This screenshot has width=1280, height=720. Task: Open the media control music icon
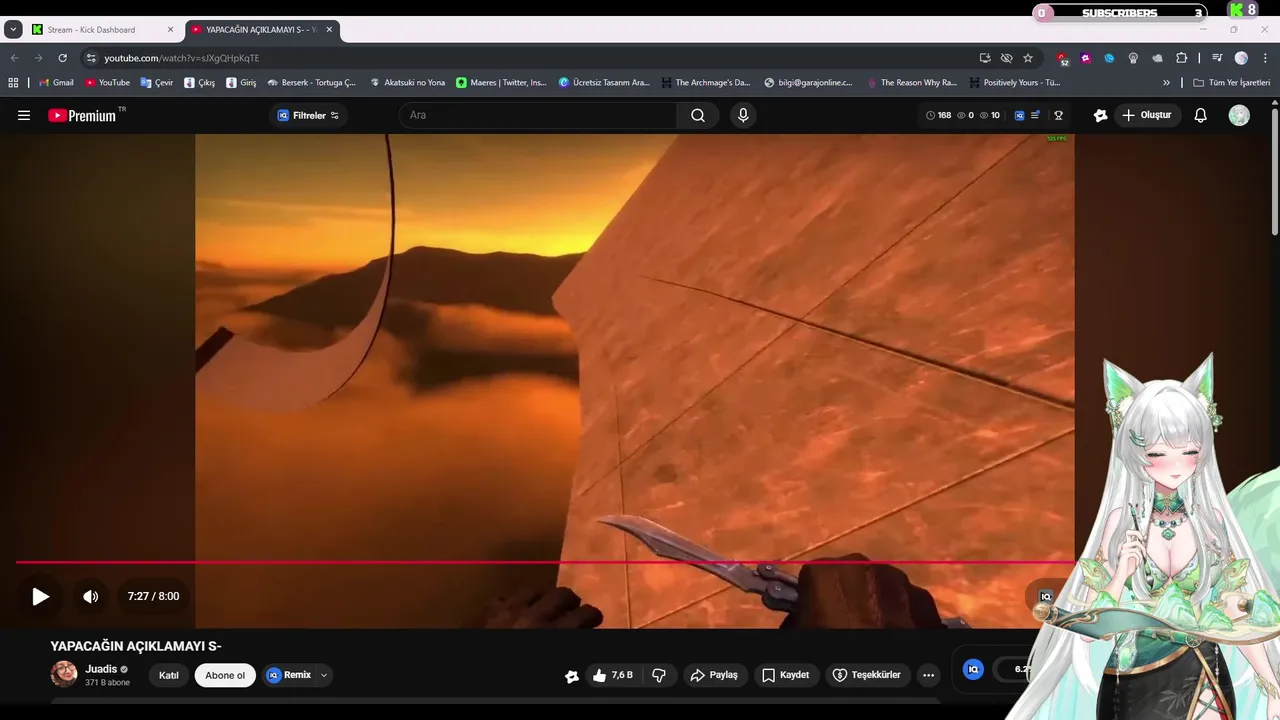tap(1217, 58)
